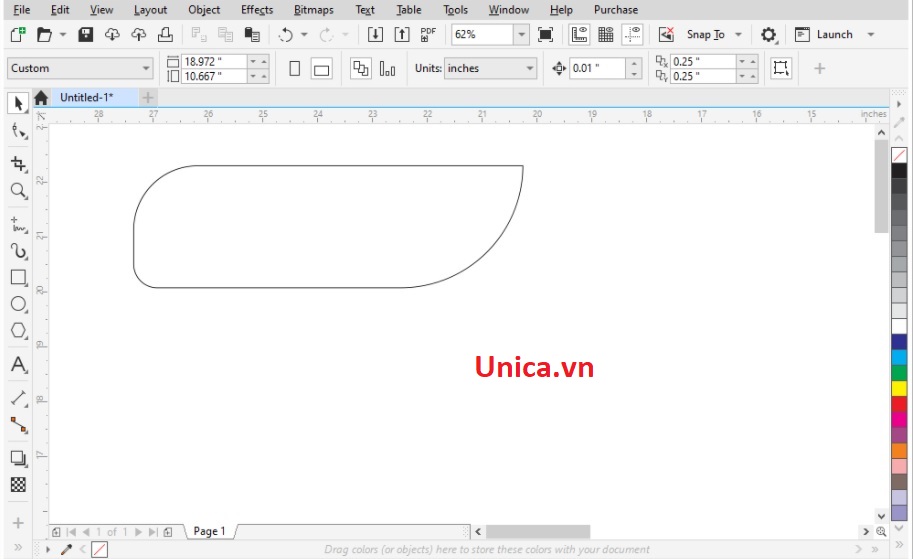Open the Effects menu
This screenshot has height=559, width=913.
(x=256, y=10)
